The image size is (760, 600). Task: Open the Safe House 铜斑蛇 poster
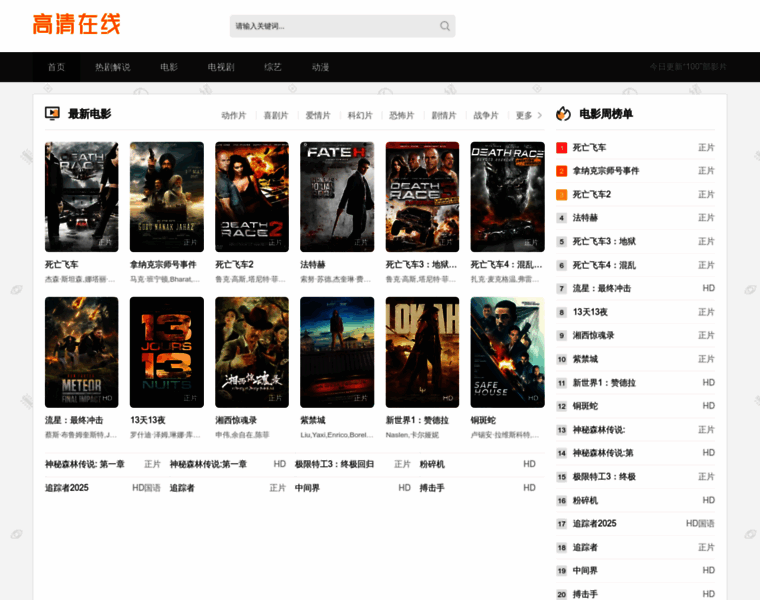[x=507, y=352]
